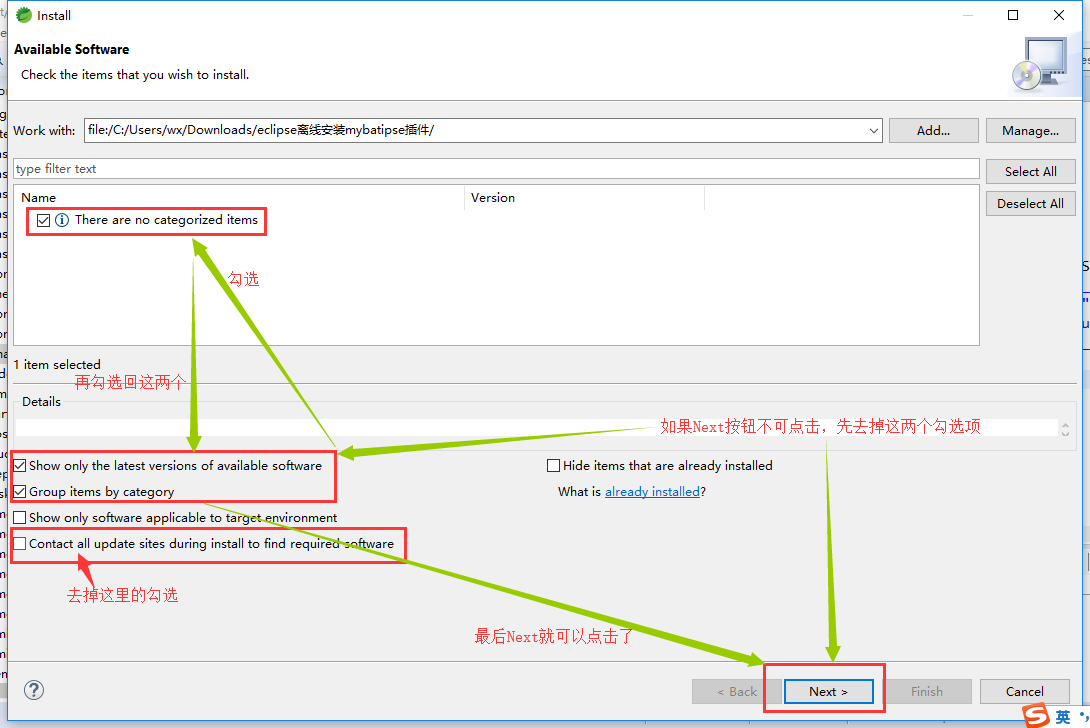Open the already installed link
Image resolution: width=1090 pixels, height=728 pixels.
tap(653, 491)
